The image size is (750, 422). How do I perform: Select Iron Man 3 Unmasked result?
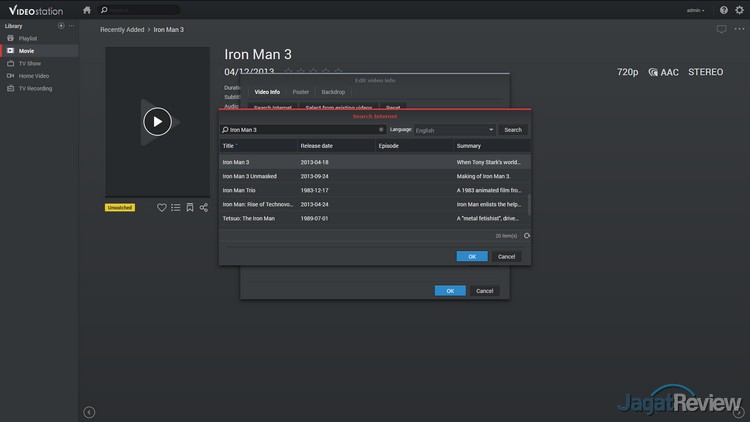374,176
